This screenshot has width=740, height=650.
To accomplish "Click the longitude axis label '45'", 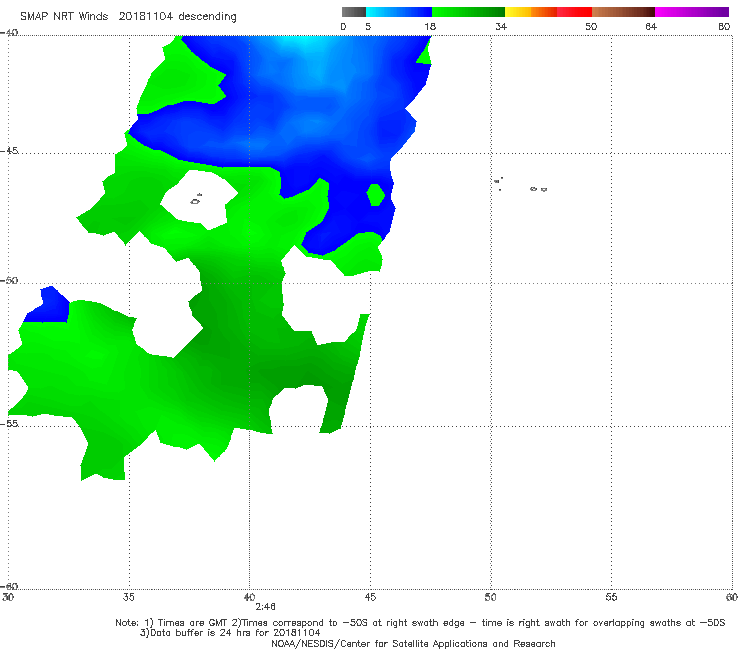I will (x=370, y=597).
